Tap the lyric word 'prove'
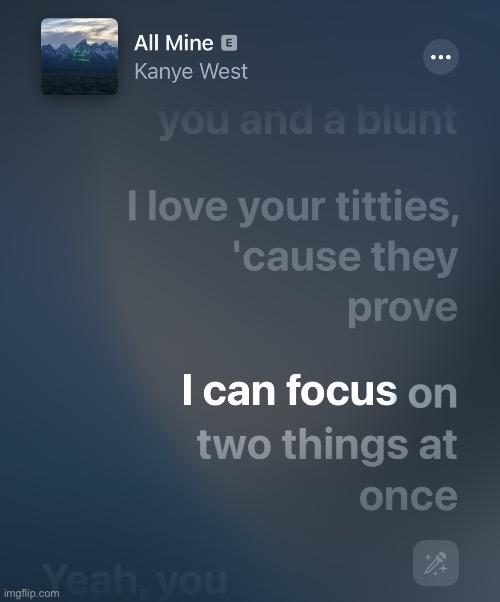The width and height of the screenshot is (500, 602). click(403, 309)
